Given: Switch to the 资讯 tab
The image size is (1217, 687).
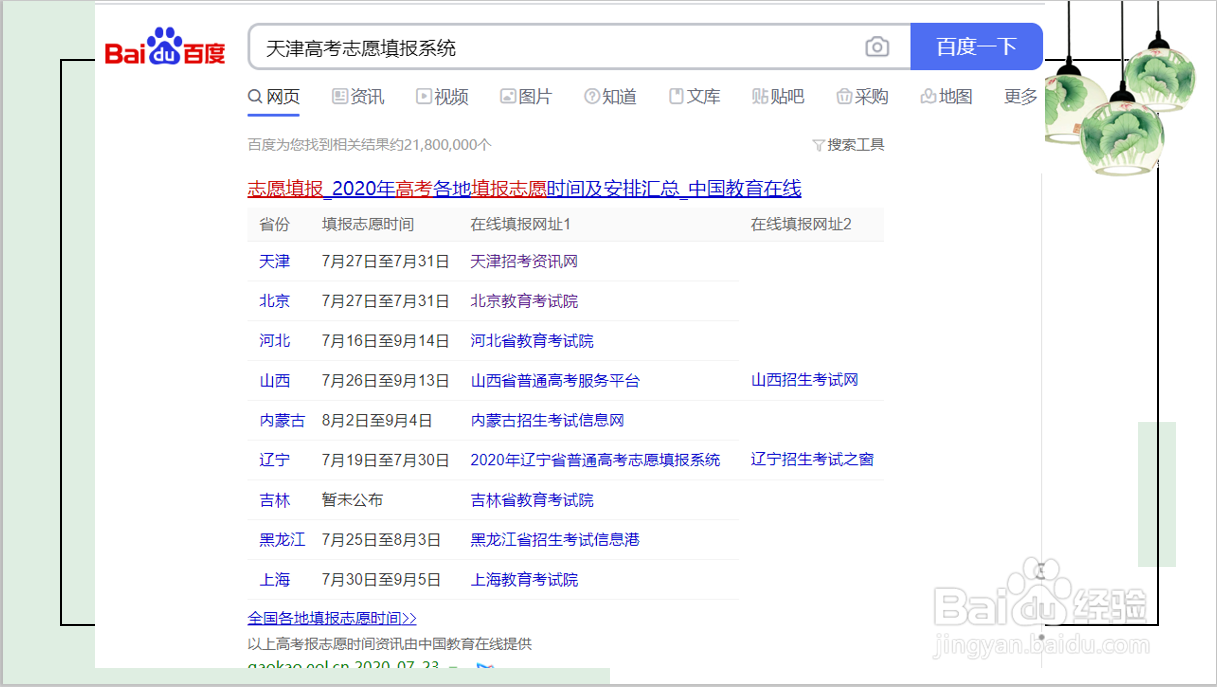Looking at the screenshot, I should 358,97.
